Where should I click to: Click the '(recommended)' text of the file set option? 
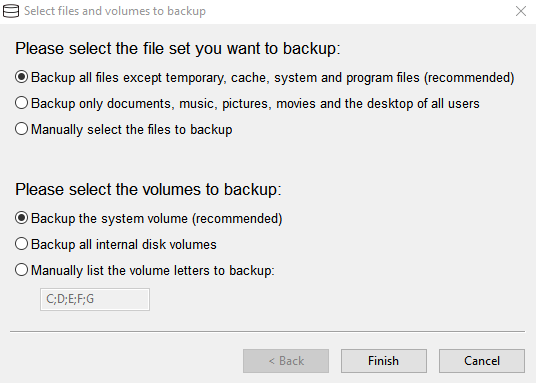(x=469, y=78)
